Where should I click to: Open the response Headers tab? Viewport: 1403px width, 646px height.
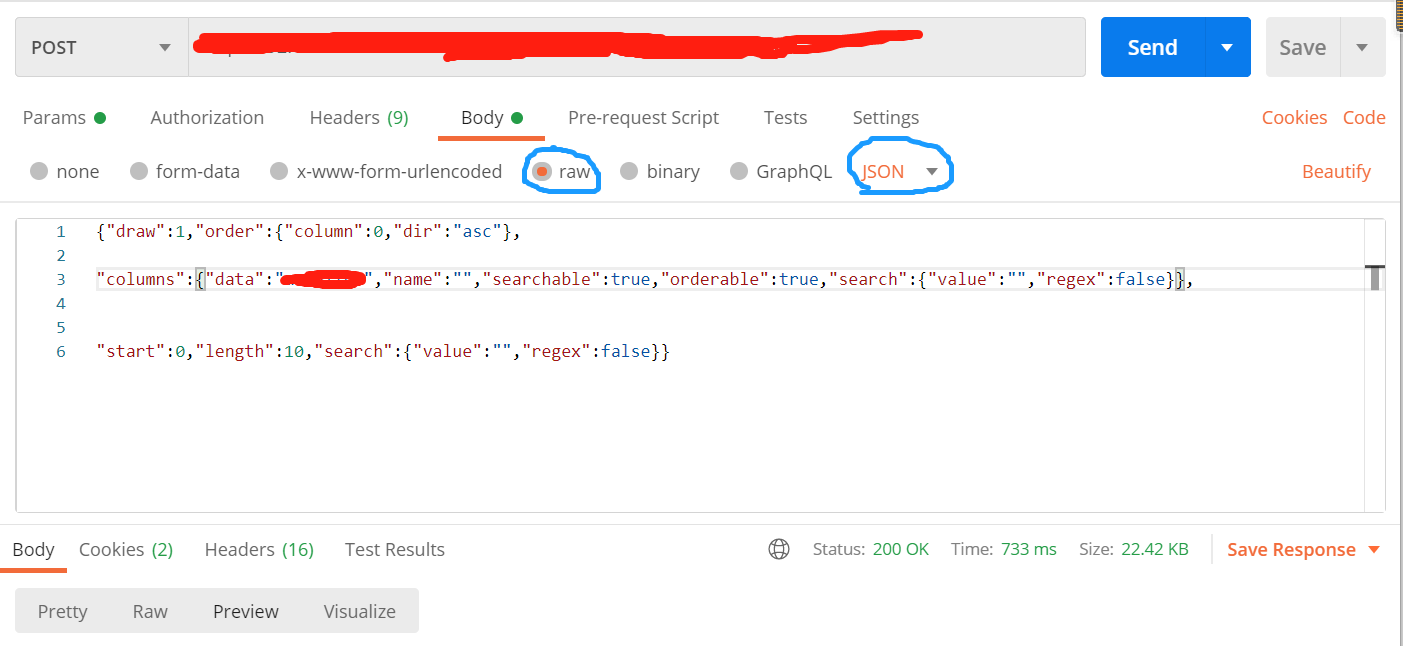259,550
